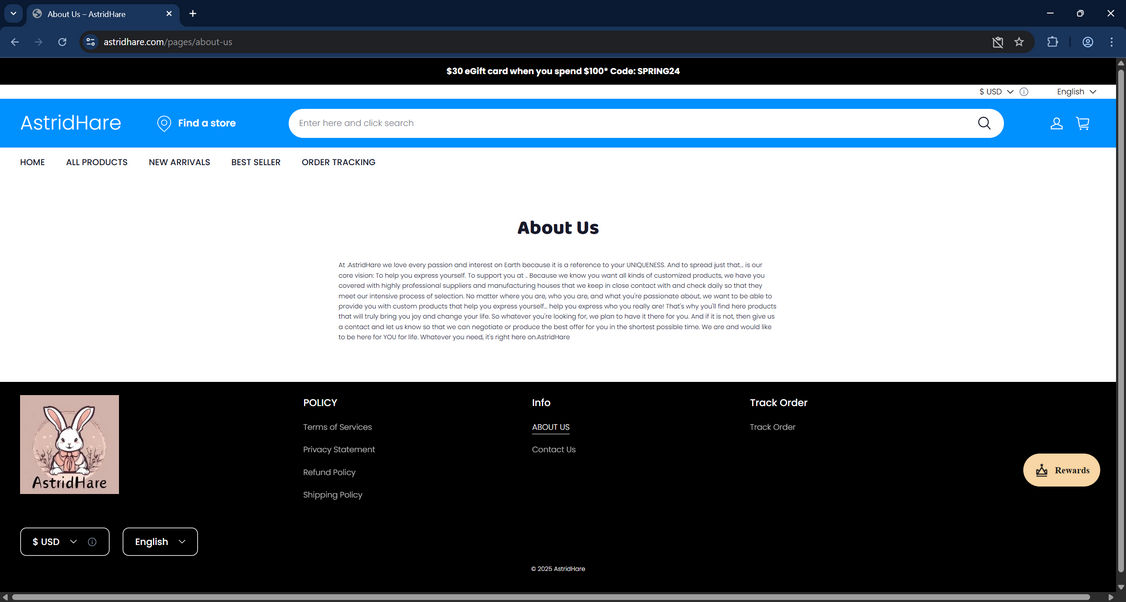Click the Rewards button
The height and width of the screenshot is (602, 1126).
click(1061, 470)
